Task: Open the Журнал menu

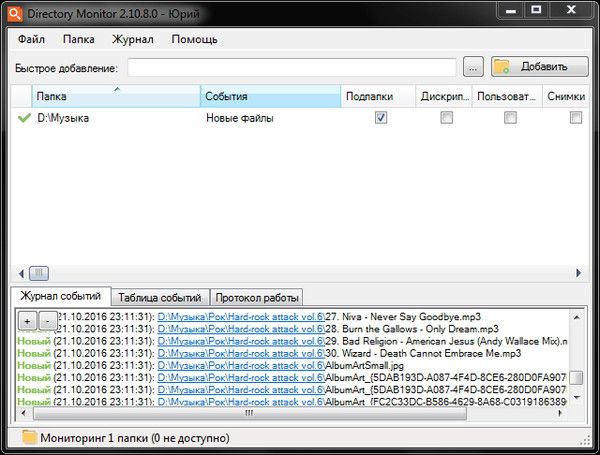Action: pyautogui.click(x=132, y=40)
